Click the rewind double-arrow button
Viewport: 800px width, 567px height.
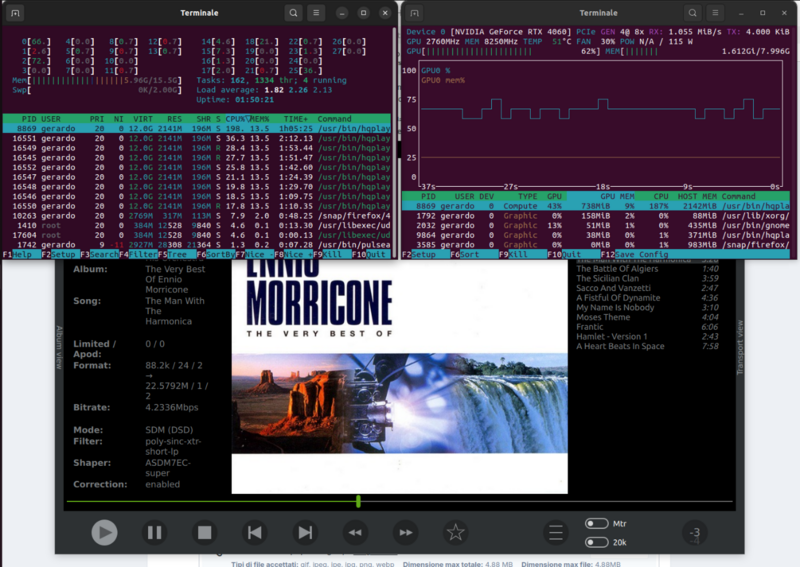pyautogui.click(x=355, y=533)
